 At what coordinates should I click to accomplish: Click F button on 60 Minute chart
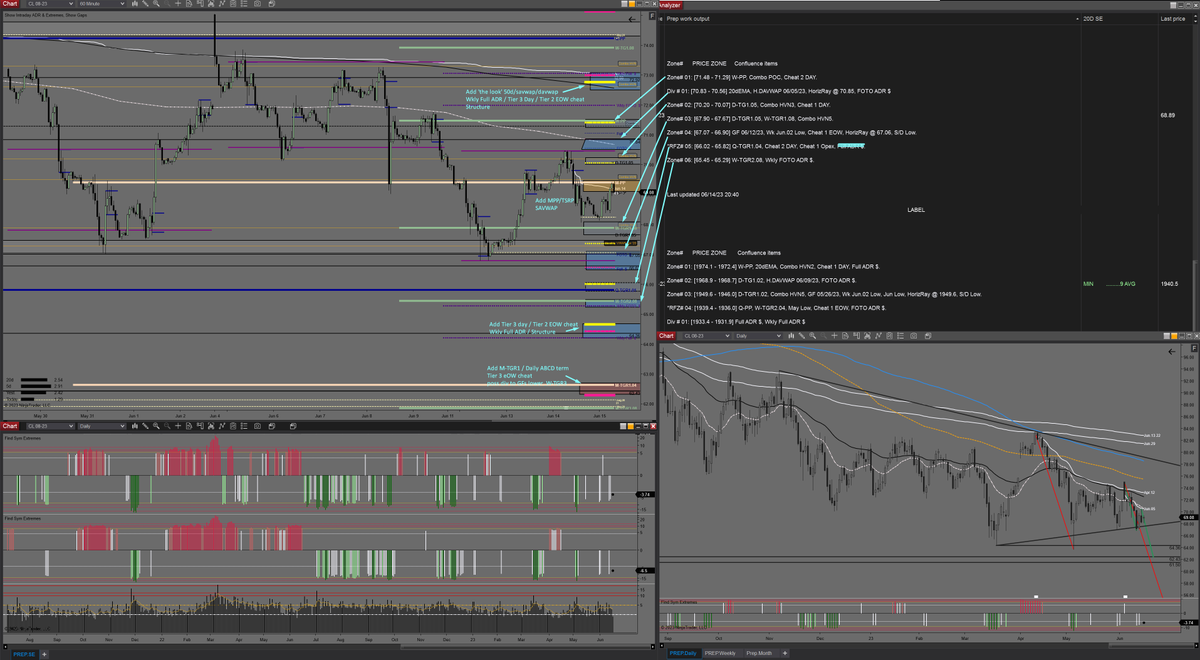[x=652, y=16]
